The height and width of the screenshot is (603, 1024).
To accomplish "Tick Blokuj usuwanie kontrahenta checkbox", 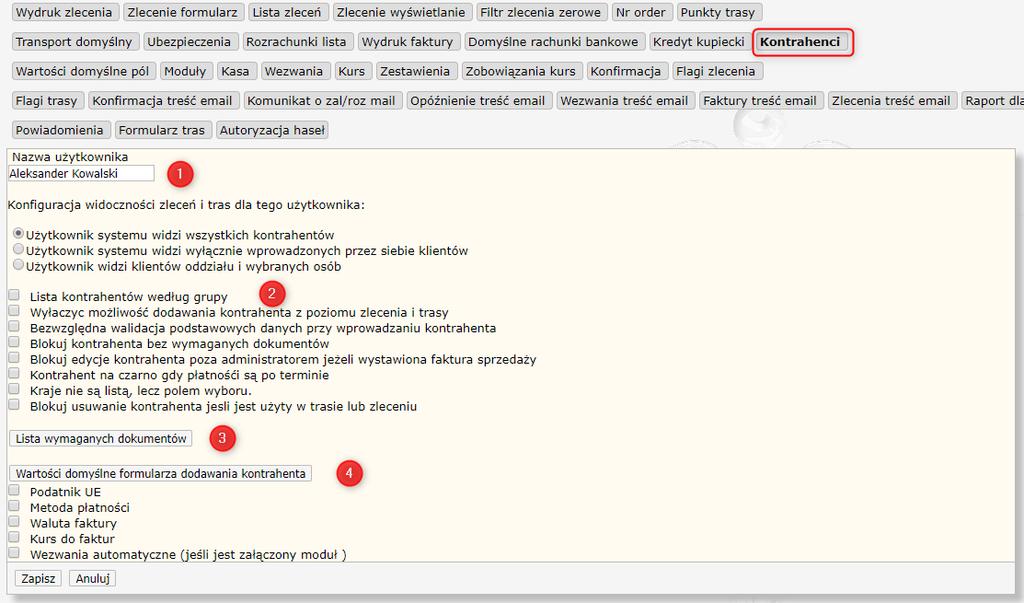I will tap(14, 405).
